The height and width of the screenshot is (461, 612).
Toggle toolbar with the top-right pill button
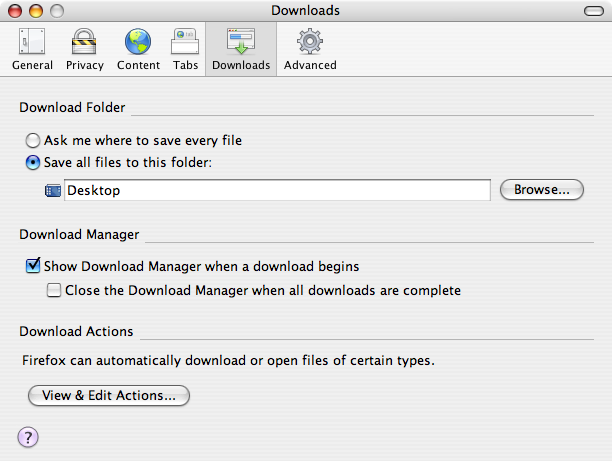[590, 11]
